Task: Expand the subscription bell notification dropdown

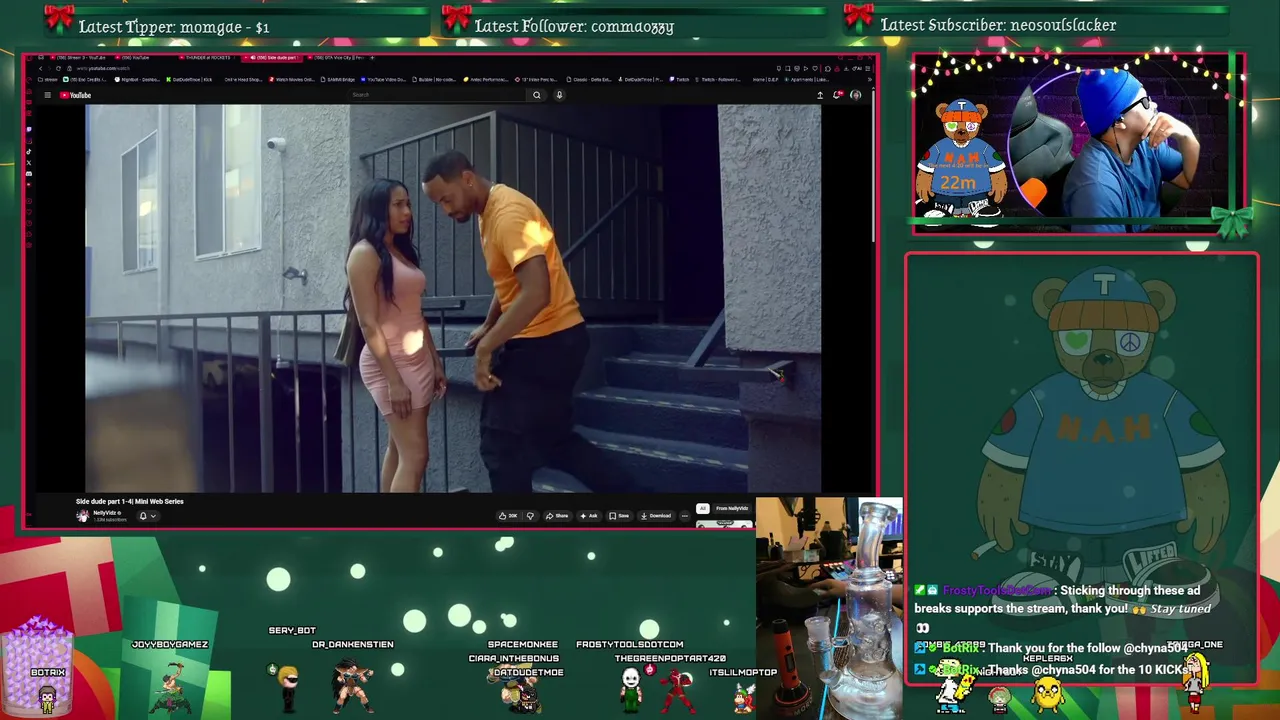Action: 147,516
